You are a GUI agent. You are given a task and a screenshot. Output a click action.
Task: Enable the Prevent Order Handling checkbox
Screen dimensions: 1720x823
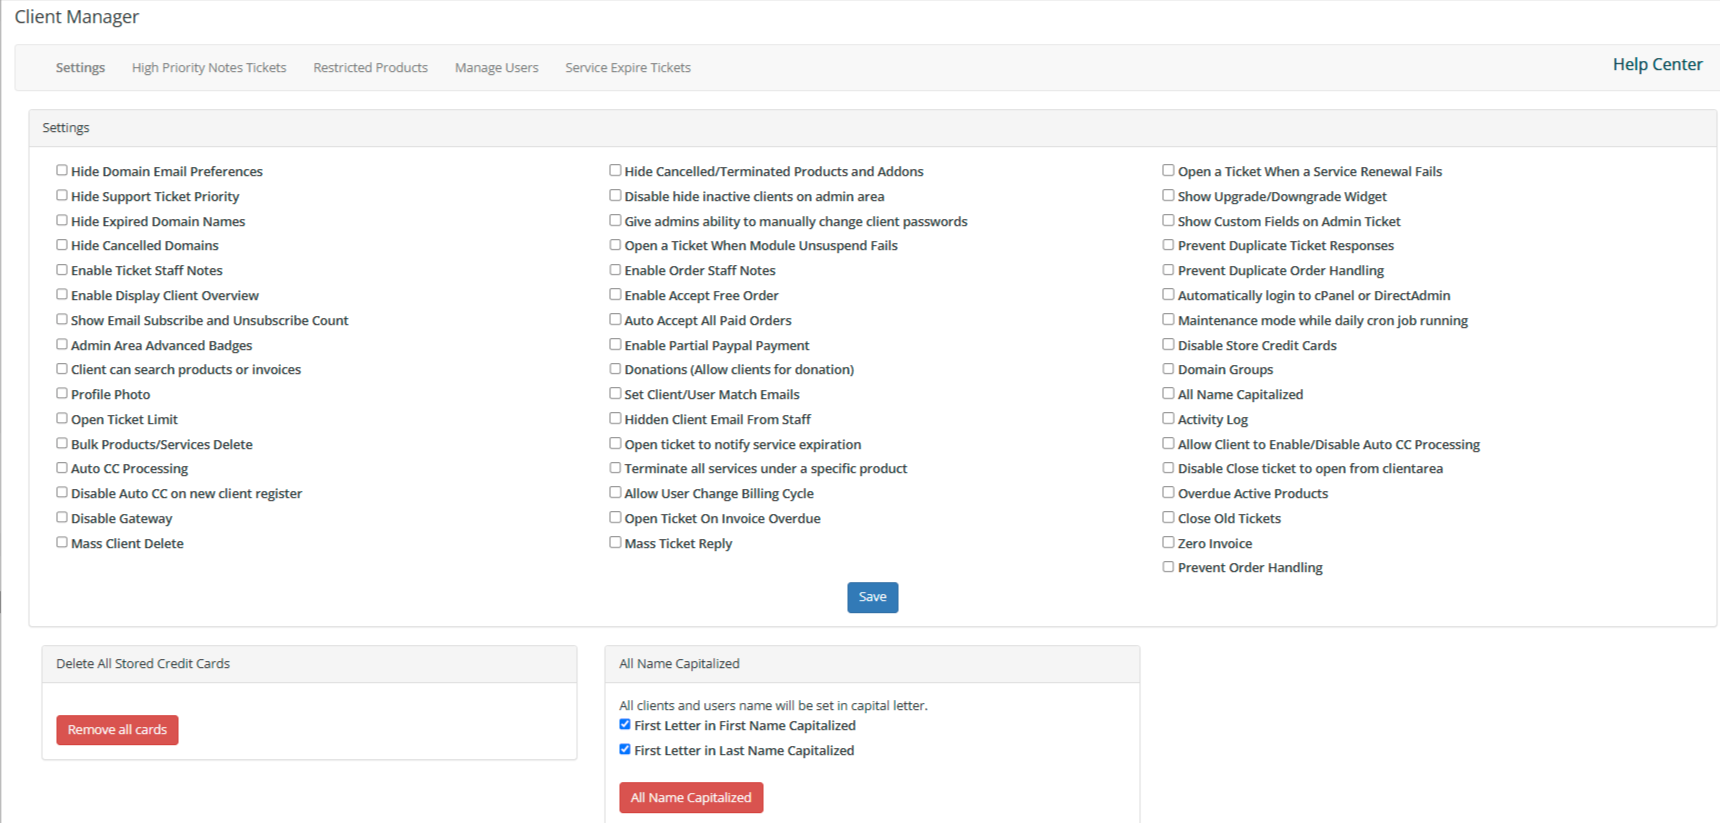click(1168, 567)
